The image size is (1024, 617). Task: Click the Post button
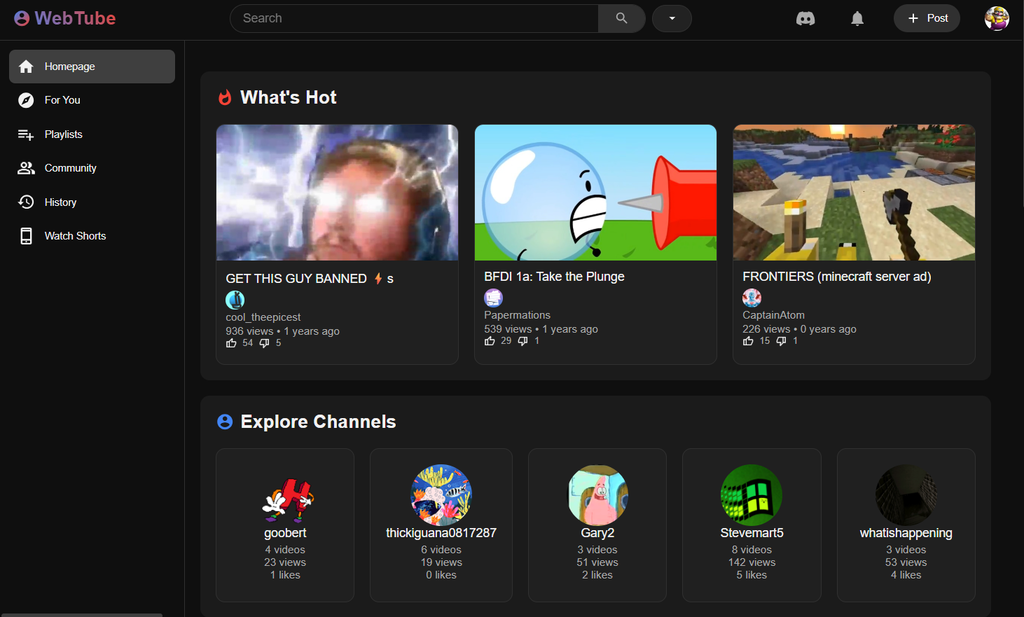tap(926, 18)
